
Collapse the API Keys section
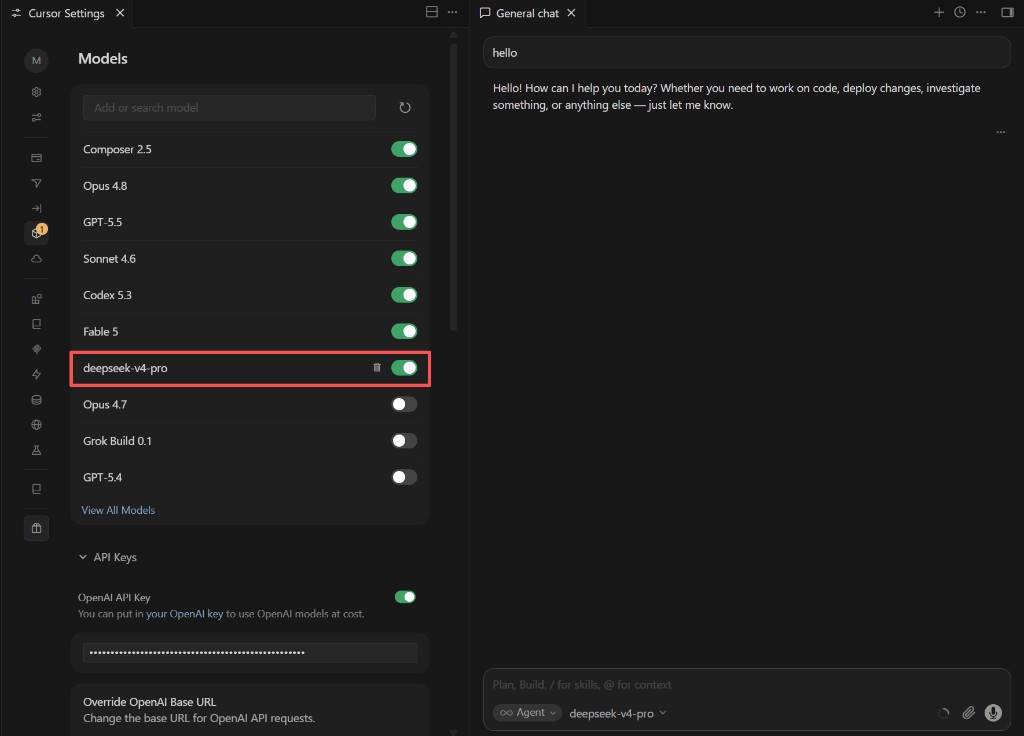click(108, 557)
